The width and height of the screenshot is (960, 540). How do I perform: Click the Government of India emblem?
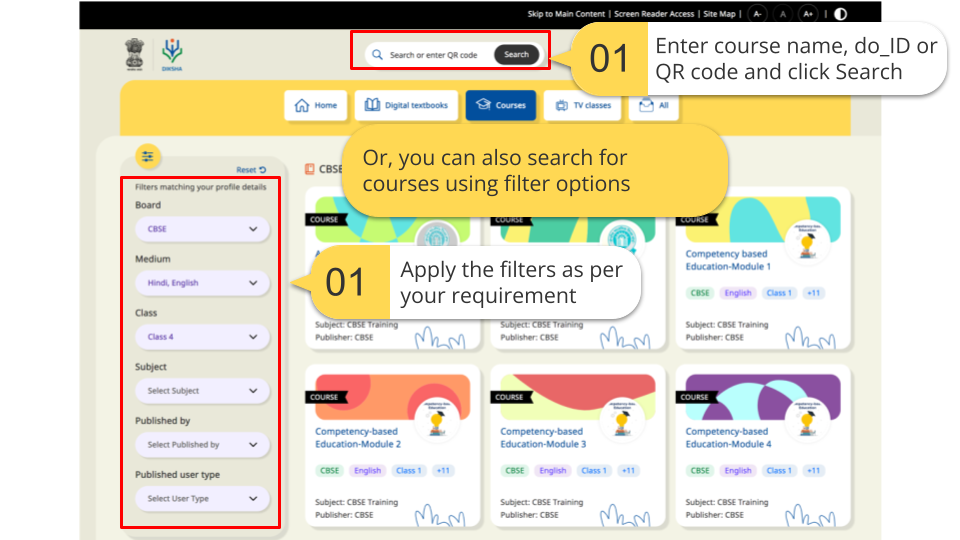click(x=134, y=54)
